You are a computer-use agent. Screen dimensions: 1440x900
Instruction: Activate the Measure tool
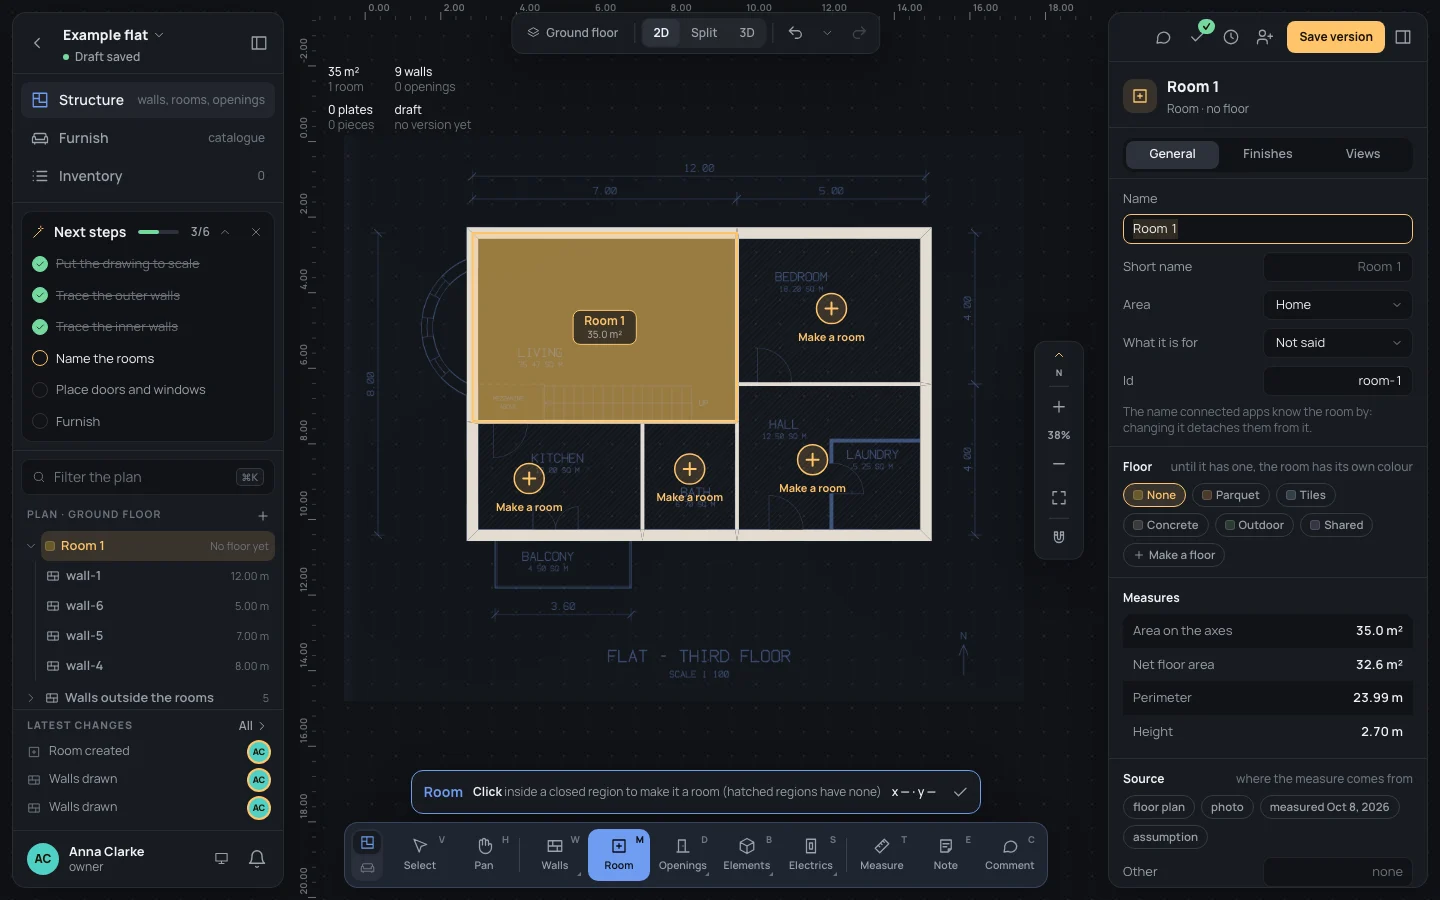point(882,855)
